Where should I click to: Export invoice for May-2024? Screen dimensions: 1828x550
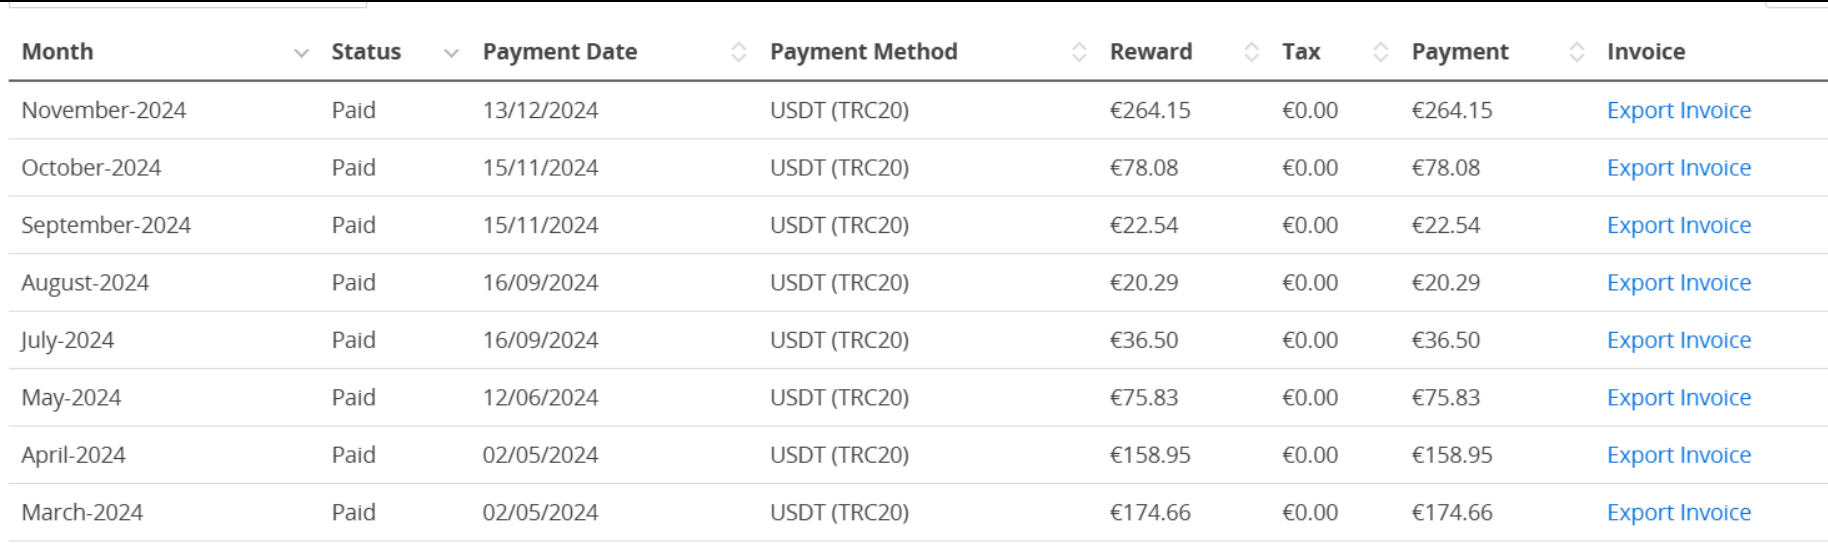pos(1679,398)
